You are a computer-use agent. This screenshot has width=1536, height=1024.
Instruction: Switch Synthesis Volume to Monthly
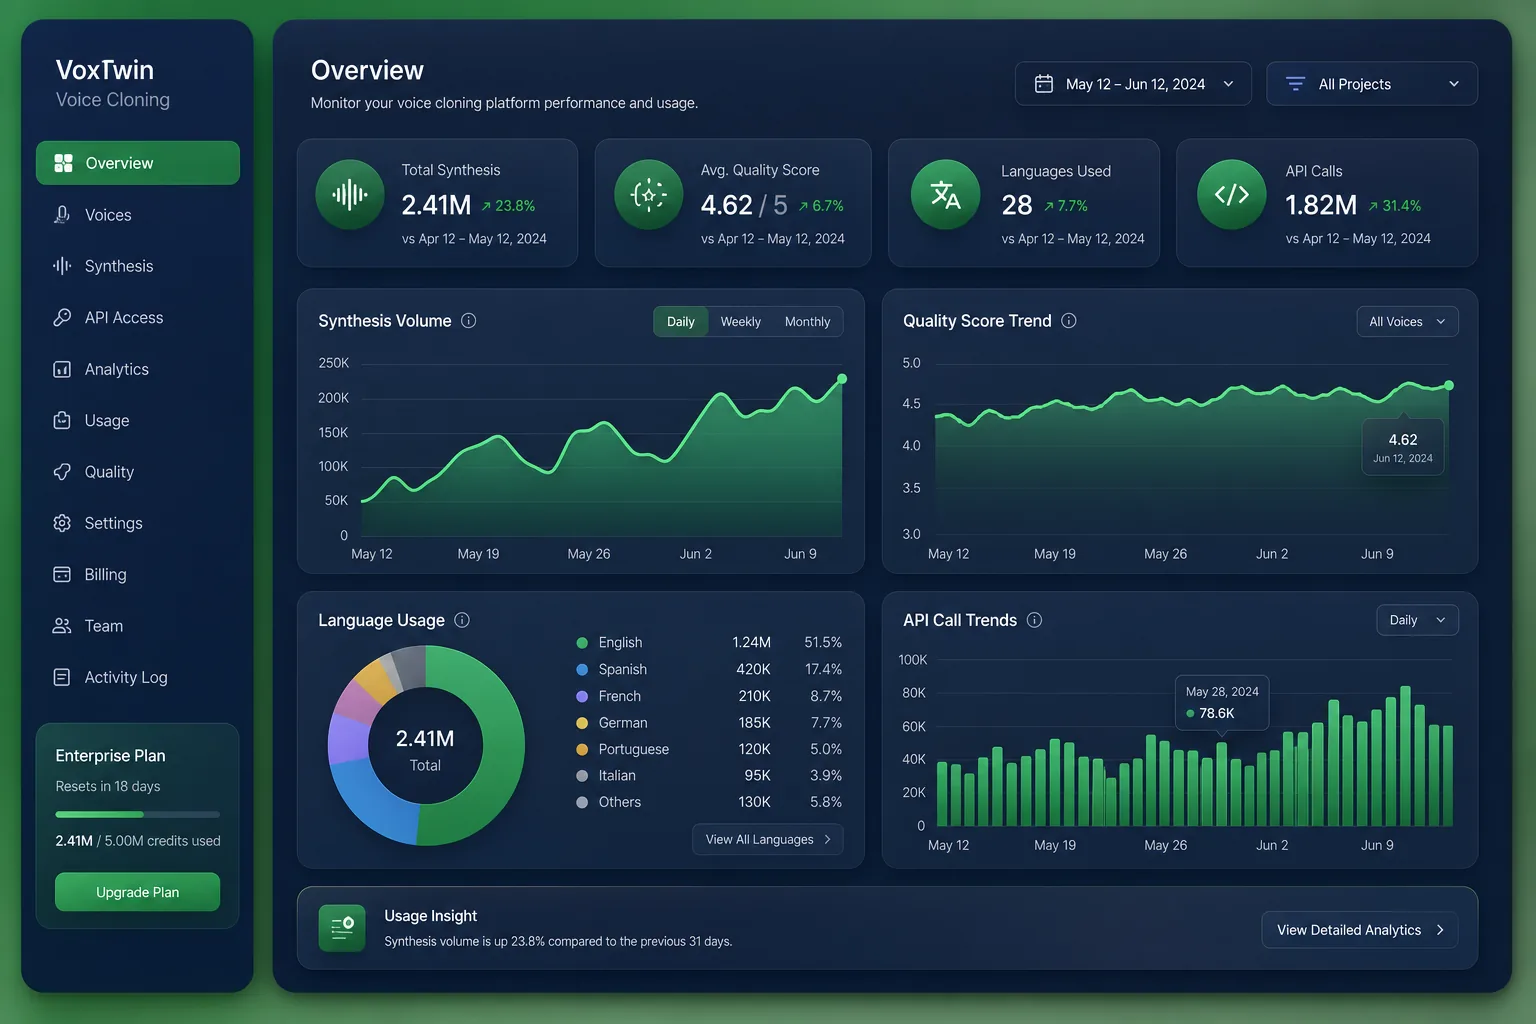(807, 321)
